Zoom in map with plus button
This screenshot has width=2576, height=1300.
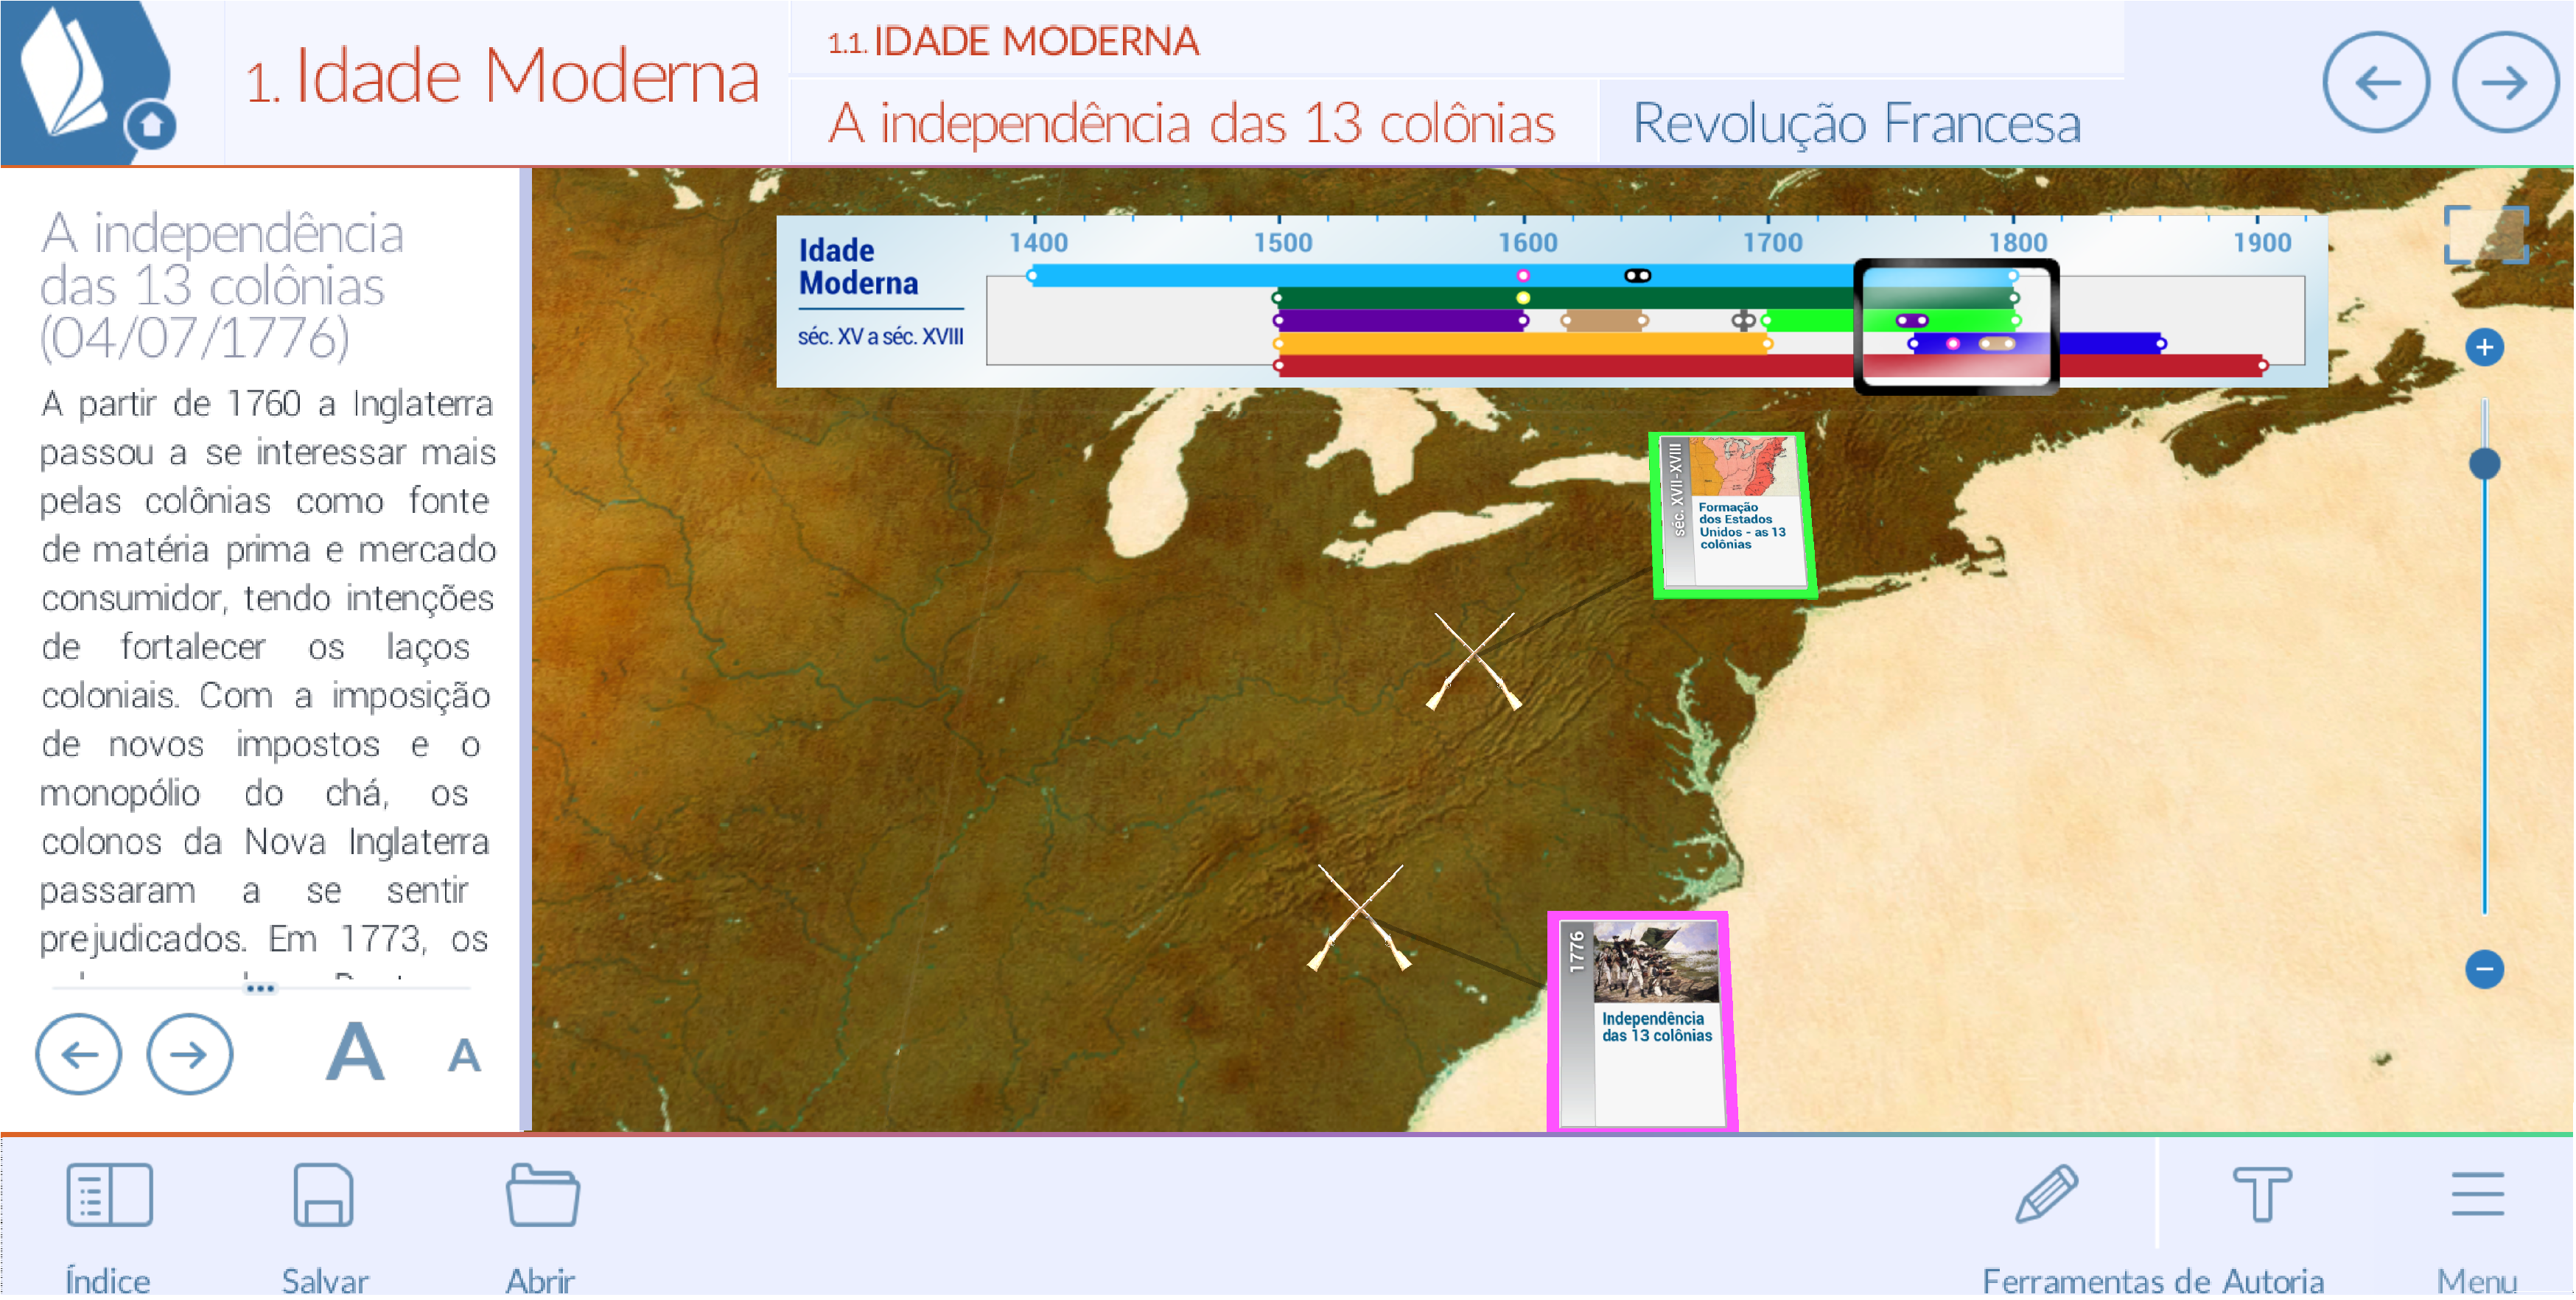coord(2484,348)
